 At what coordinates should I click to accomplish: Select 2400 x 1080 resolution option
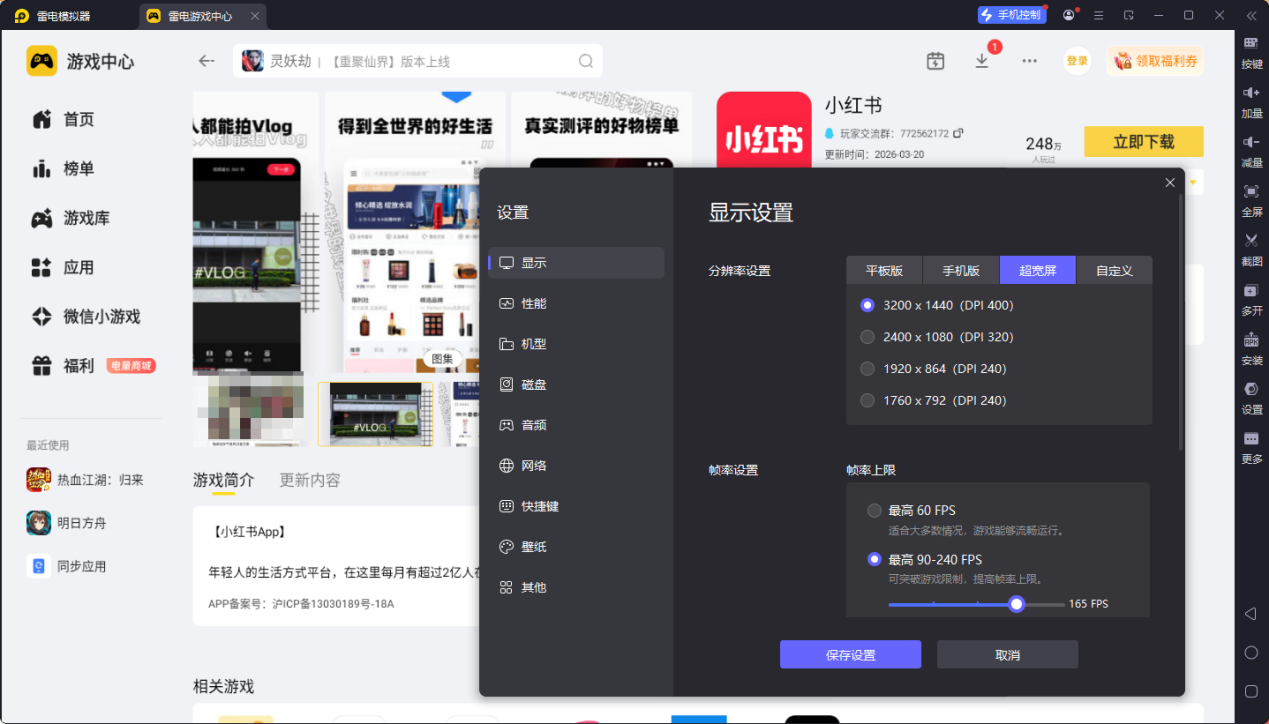tap(868, 337)
